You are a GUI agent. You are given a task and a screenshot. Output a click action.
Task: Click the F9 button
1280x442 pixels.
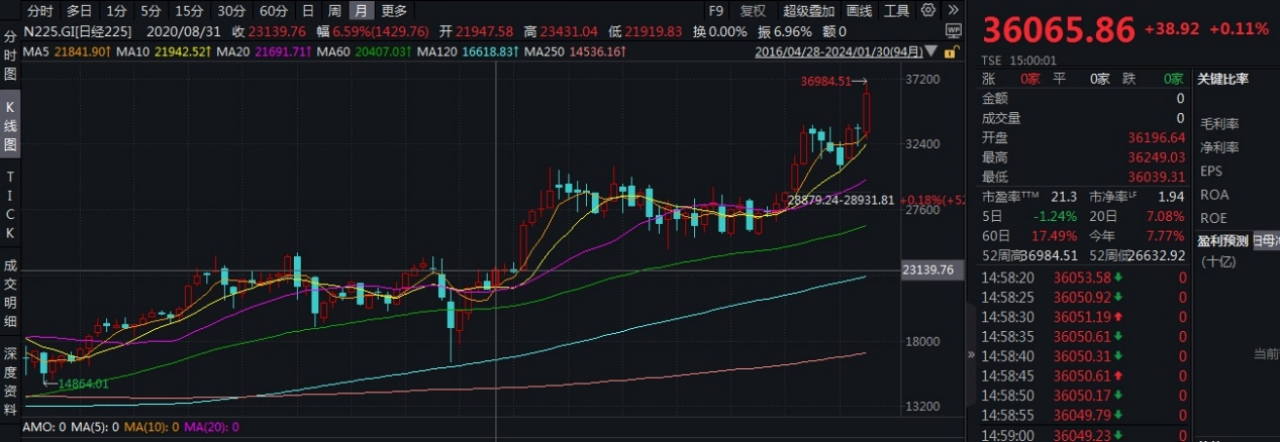coord(716,11)
